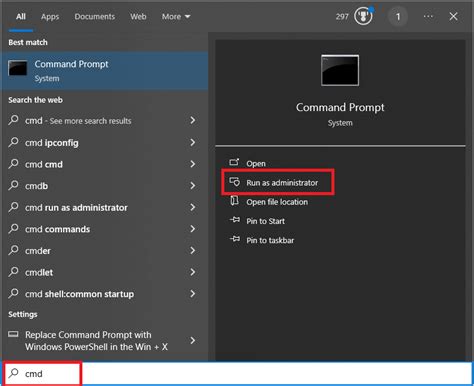The height and width of the screenshot is (386, 474).
Task: Expand chevron next to Replace Command Prompt setting
Action: pyautogui.click(x=193, y=340)
